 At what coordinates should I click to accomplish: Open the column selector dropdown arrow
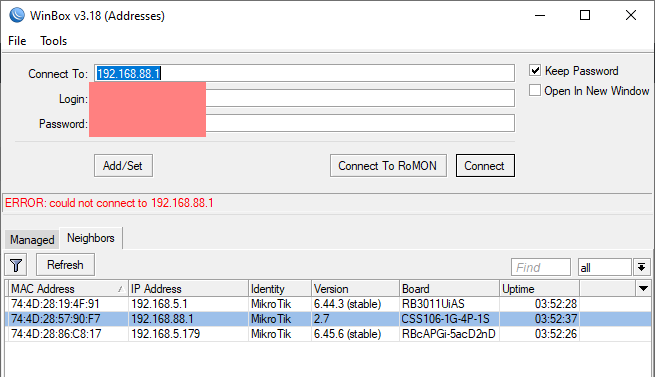coord(643,288)
